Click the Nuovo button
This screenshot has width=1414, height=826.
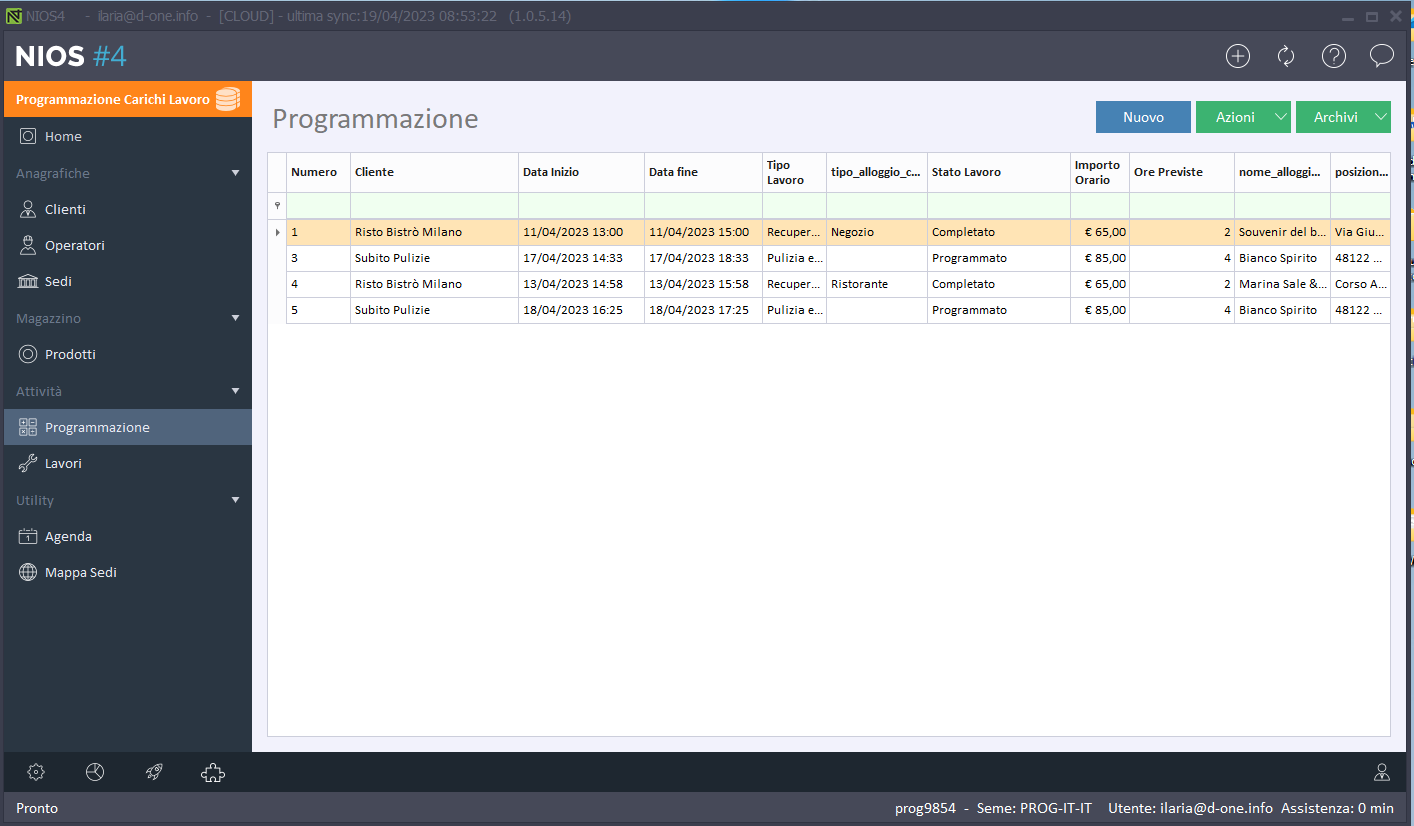pos(1143,117)
